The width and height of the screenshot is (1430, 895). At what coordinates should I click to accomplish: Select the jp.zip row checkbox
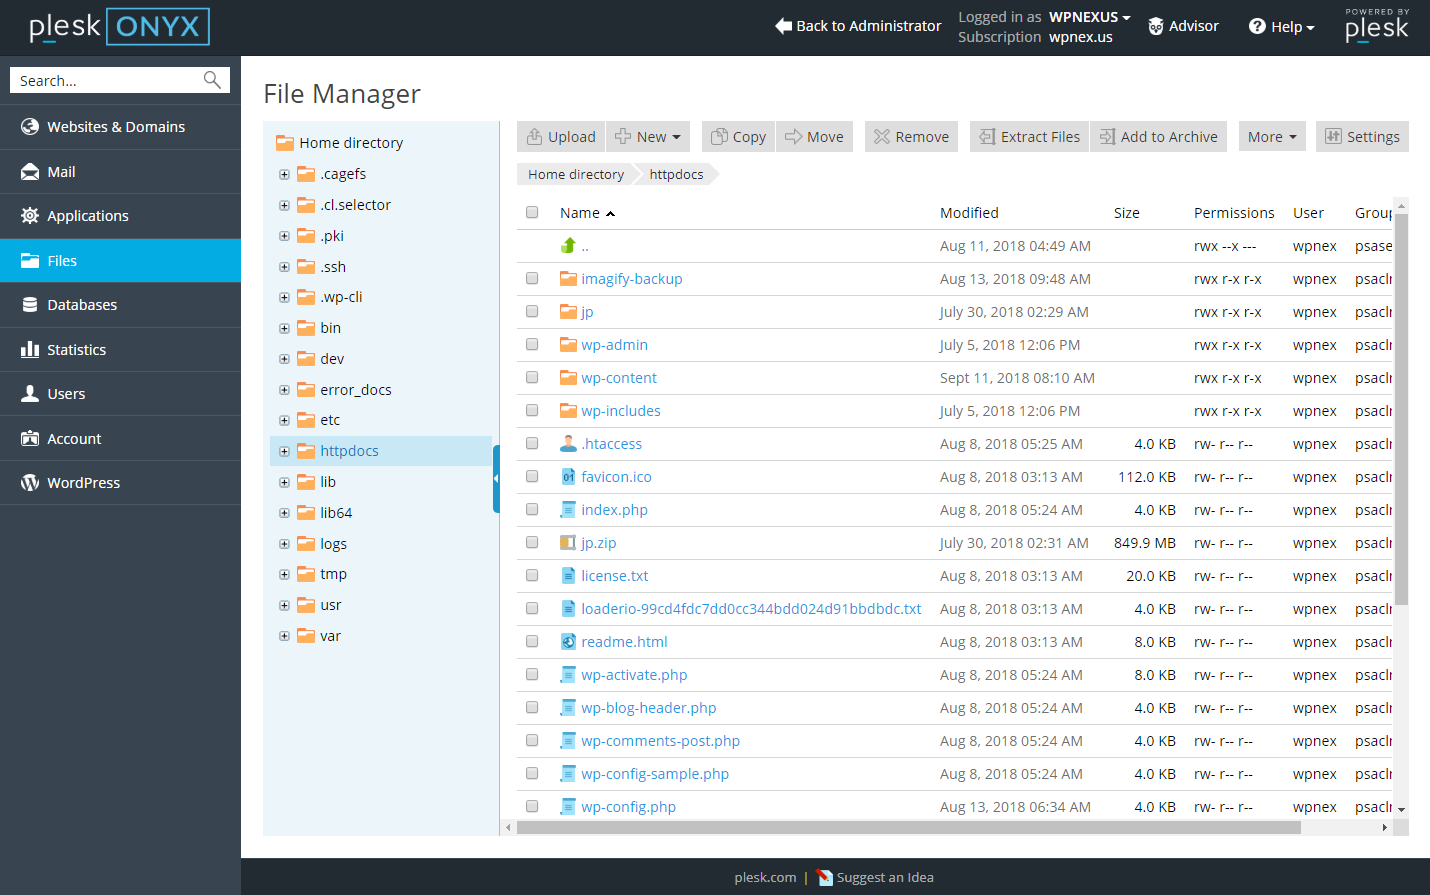532,543
